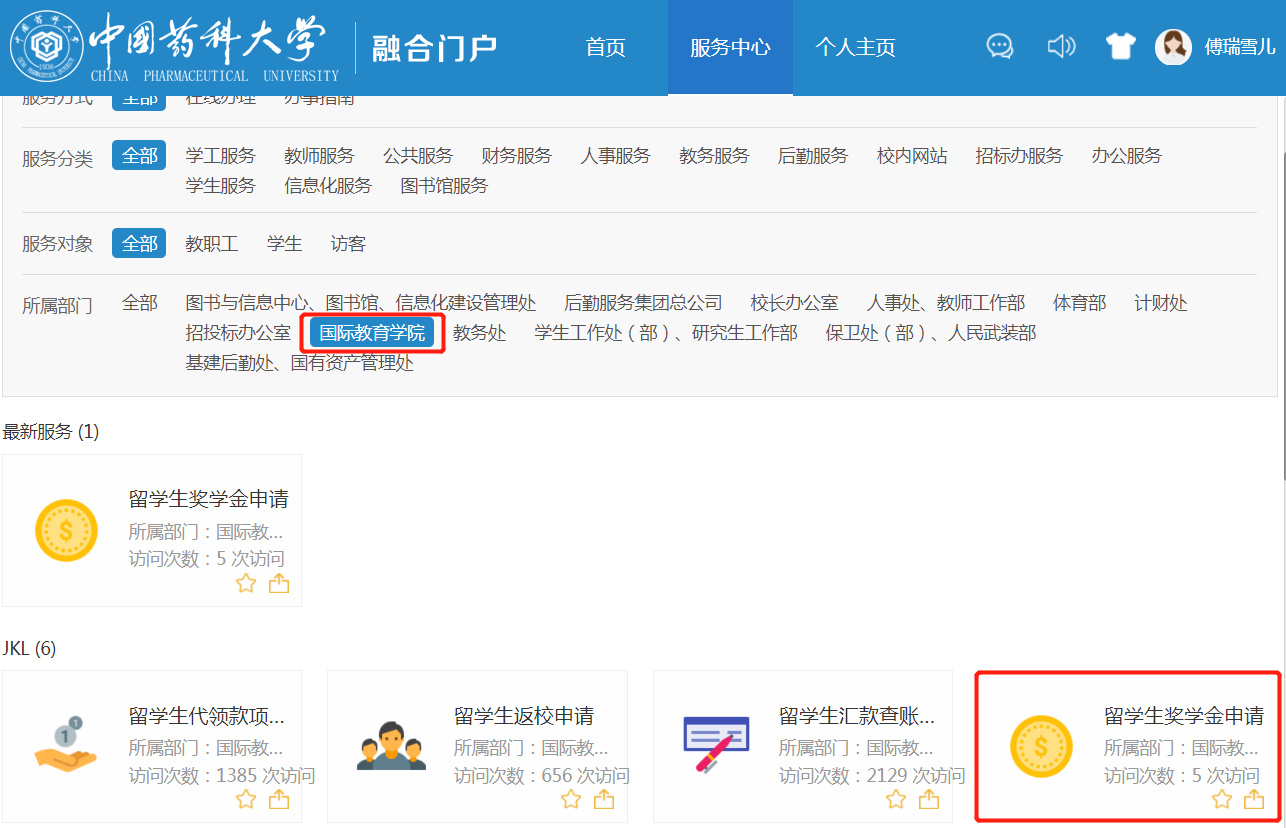Choose 教职工 as the service target
Viewport: 1286px width, 828px height.
[211, 244]
